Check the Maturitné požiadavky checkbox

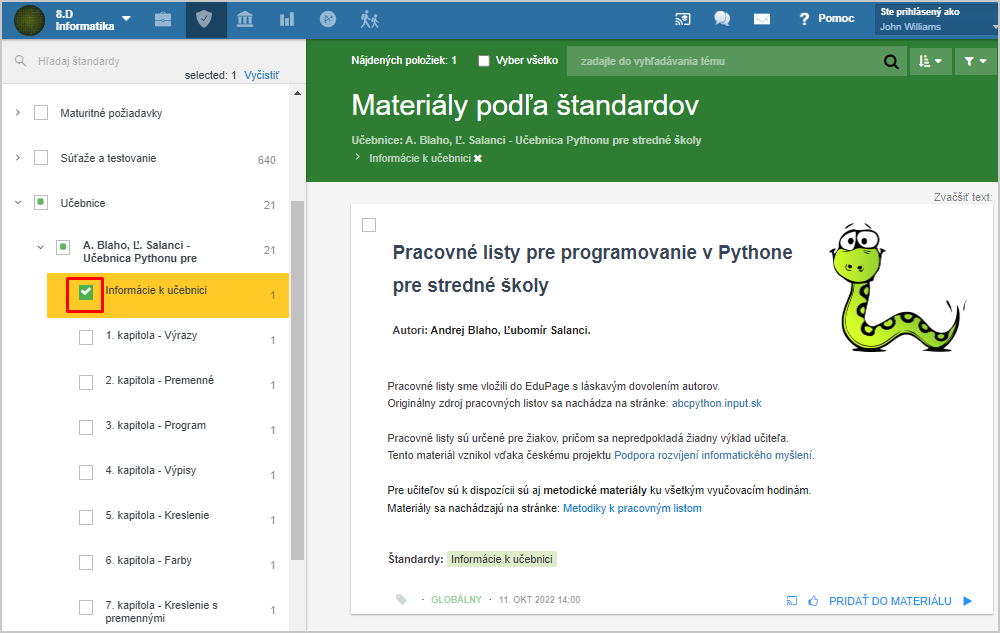coord(41,113)
